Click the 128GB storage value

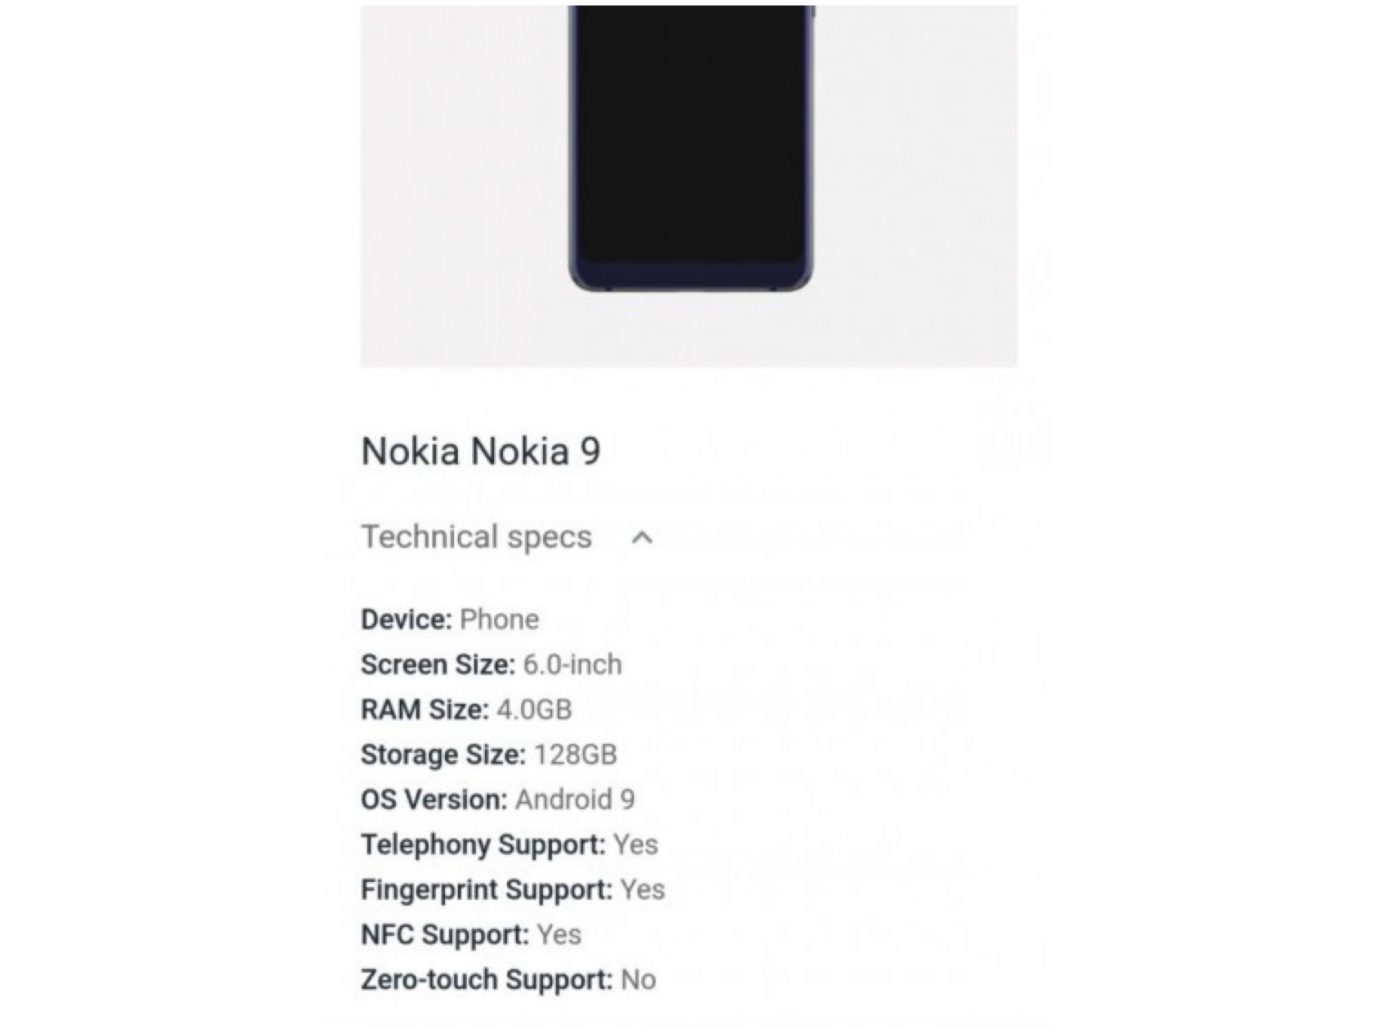click(x=575, y=755)
